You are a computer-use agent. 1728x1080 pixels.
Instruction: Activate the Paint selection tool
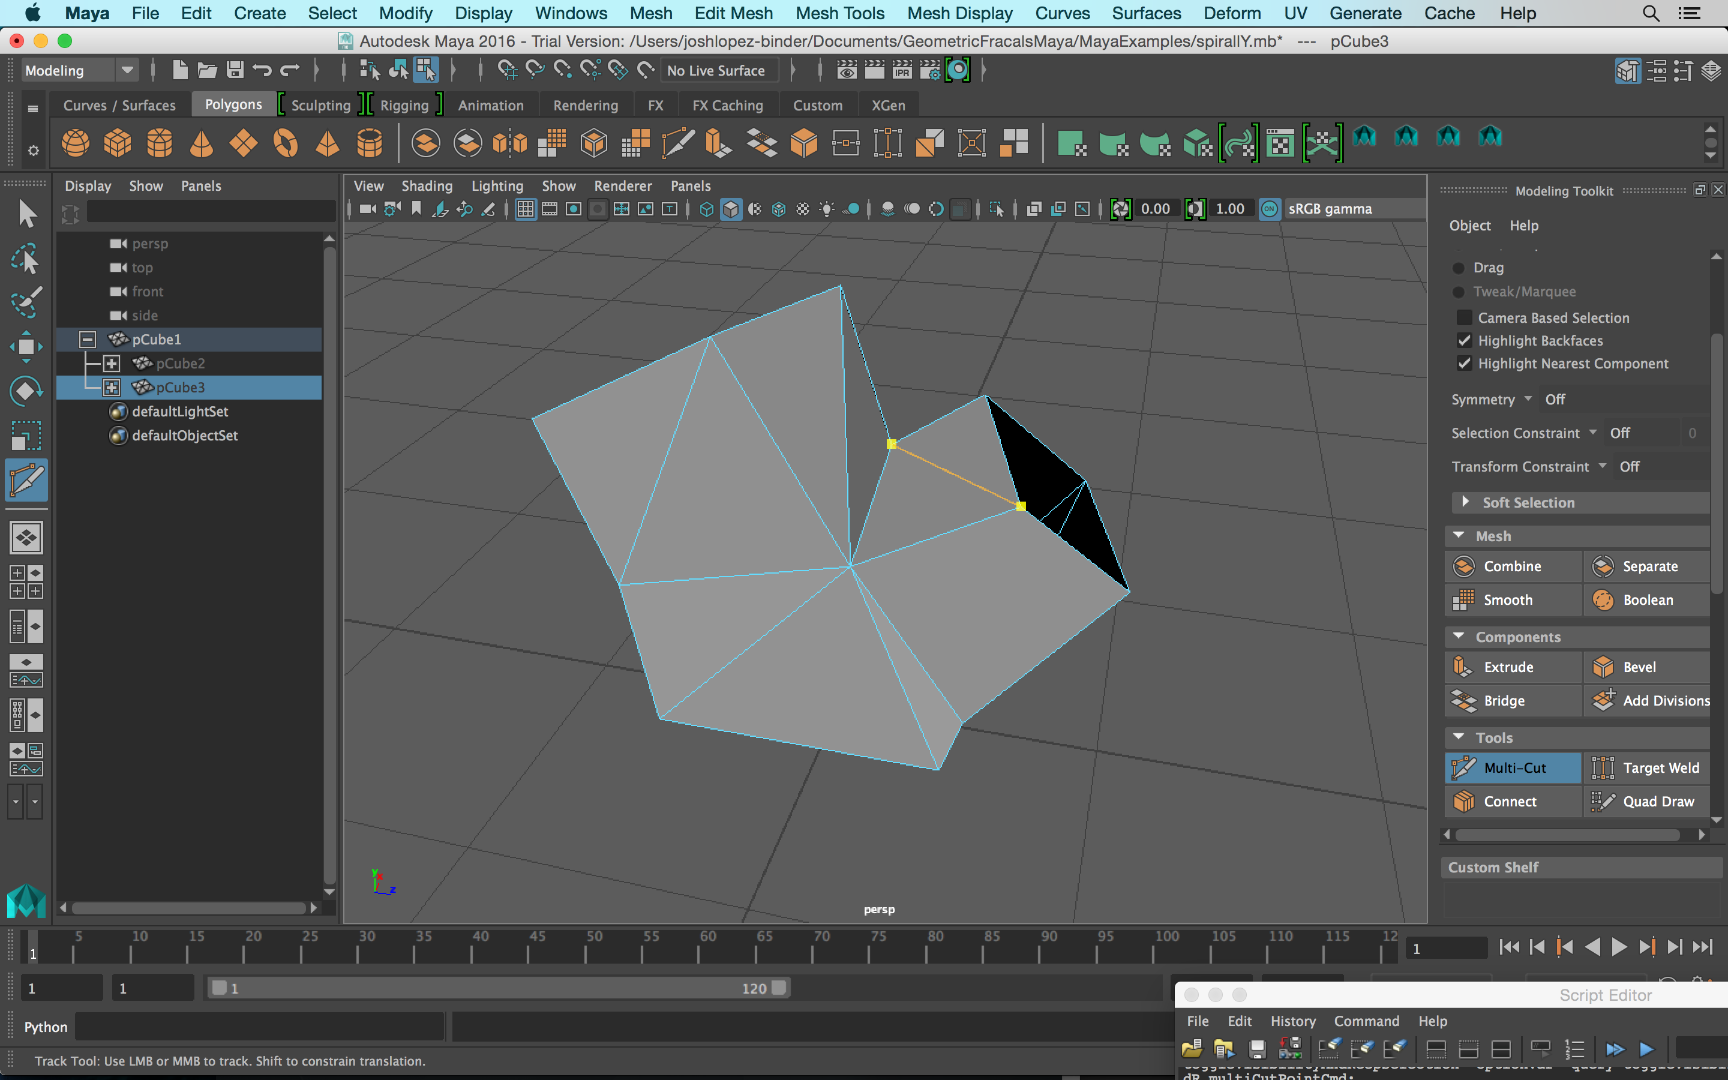tap(26, 302)
